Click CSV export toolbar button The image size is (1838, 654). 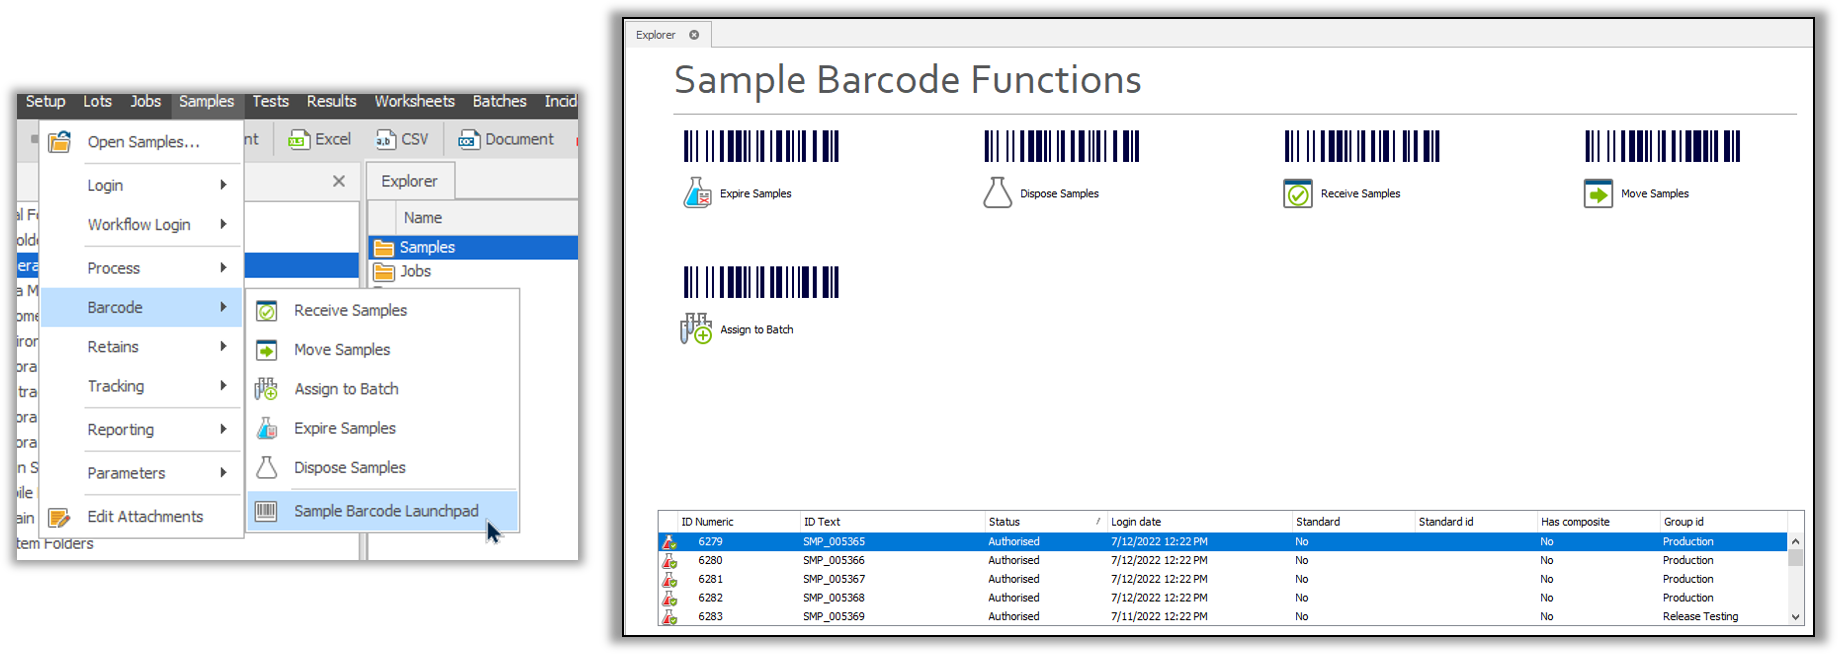(x=403, y=140)
